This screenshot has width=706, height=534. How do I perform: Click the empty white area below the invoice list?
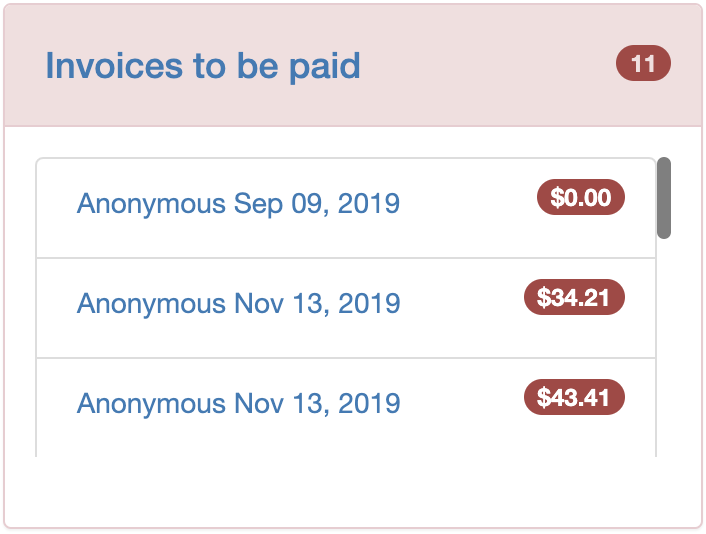click(x=350, y=490)
